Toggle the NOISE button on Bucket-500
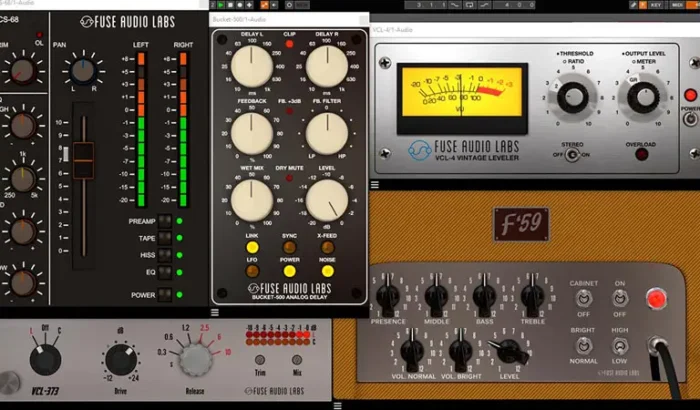This screenshot has height=410, width=700. [329, 272]
